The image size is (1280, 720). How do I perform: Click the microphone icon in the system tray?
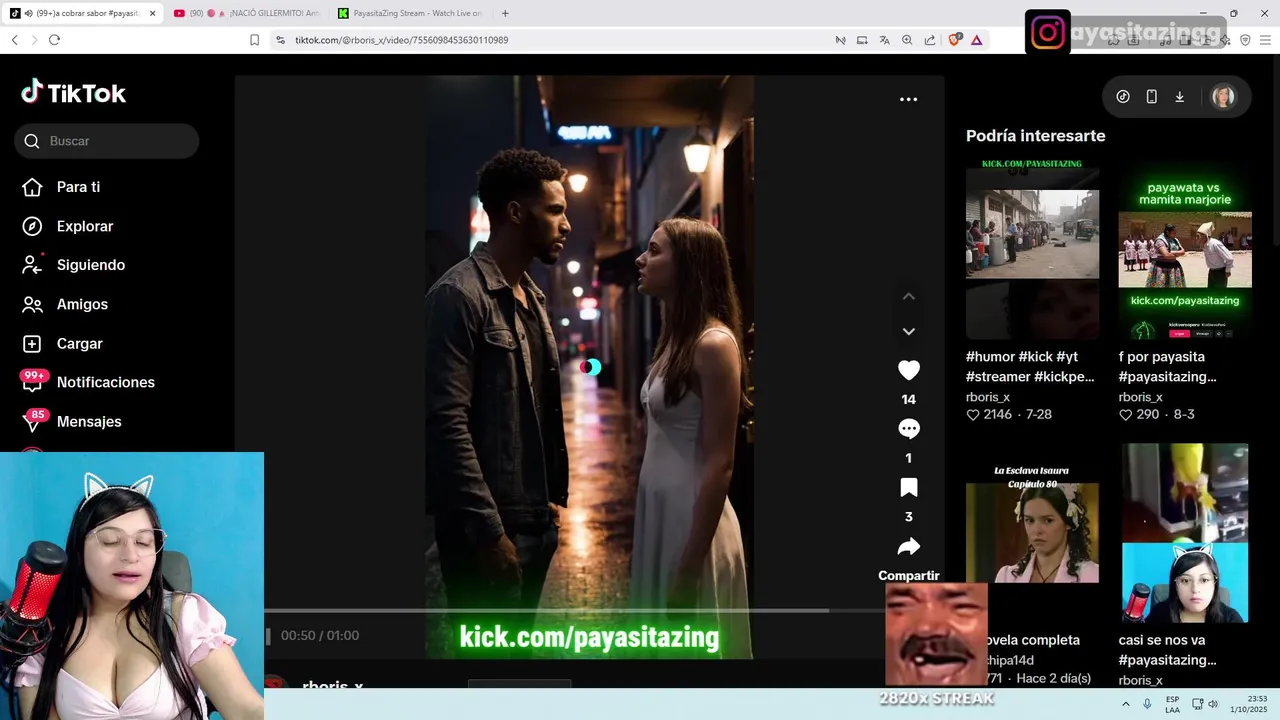click(x=1147, y=704)
